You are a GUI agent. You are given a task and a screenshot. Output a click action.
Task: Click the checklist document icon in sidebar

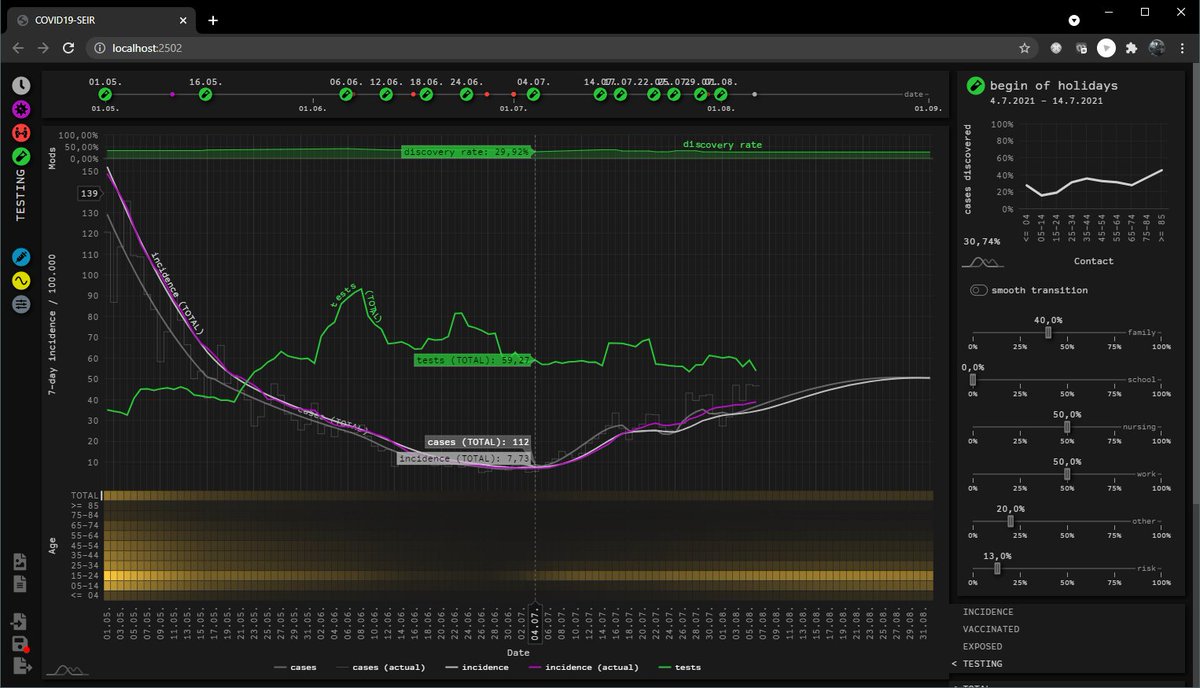21,562
